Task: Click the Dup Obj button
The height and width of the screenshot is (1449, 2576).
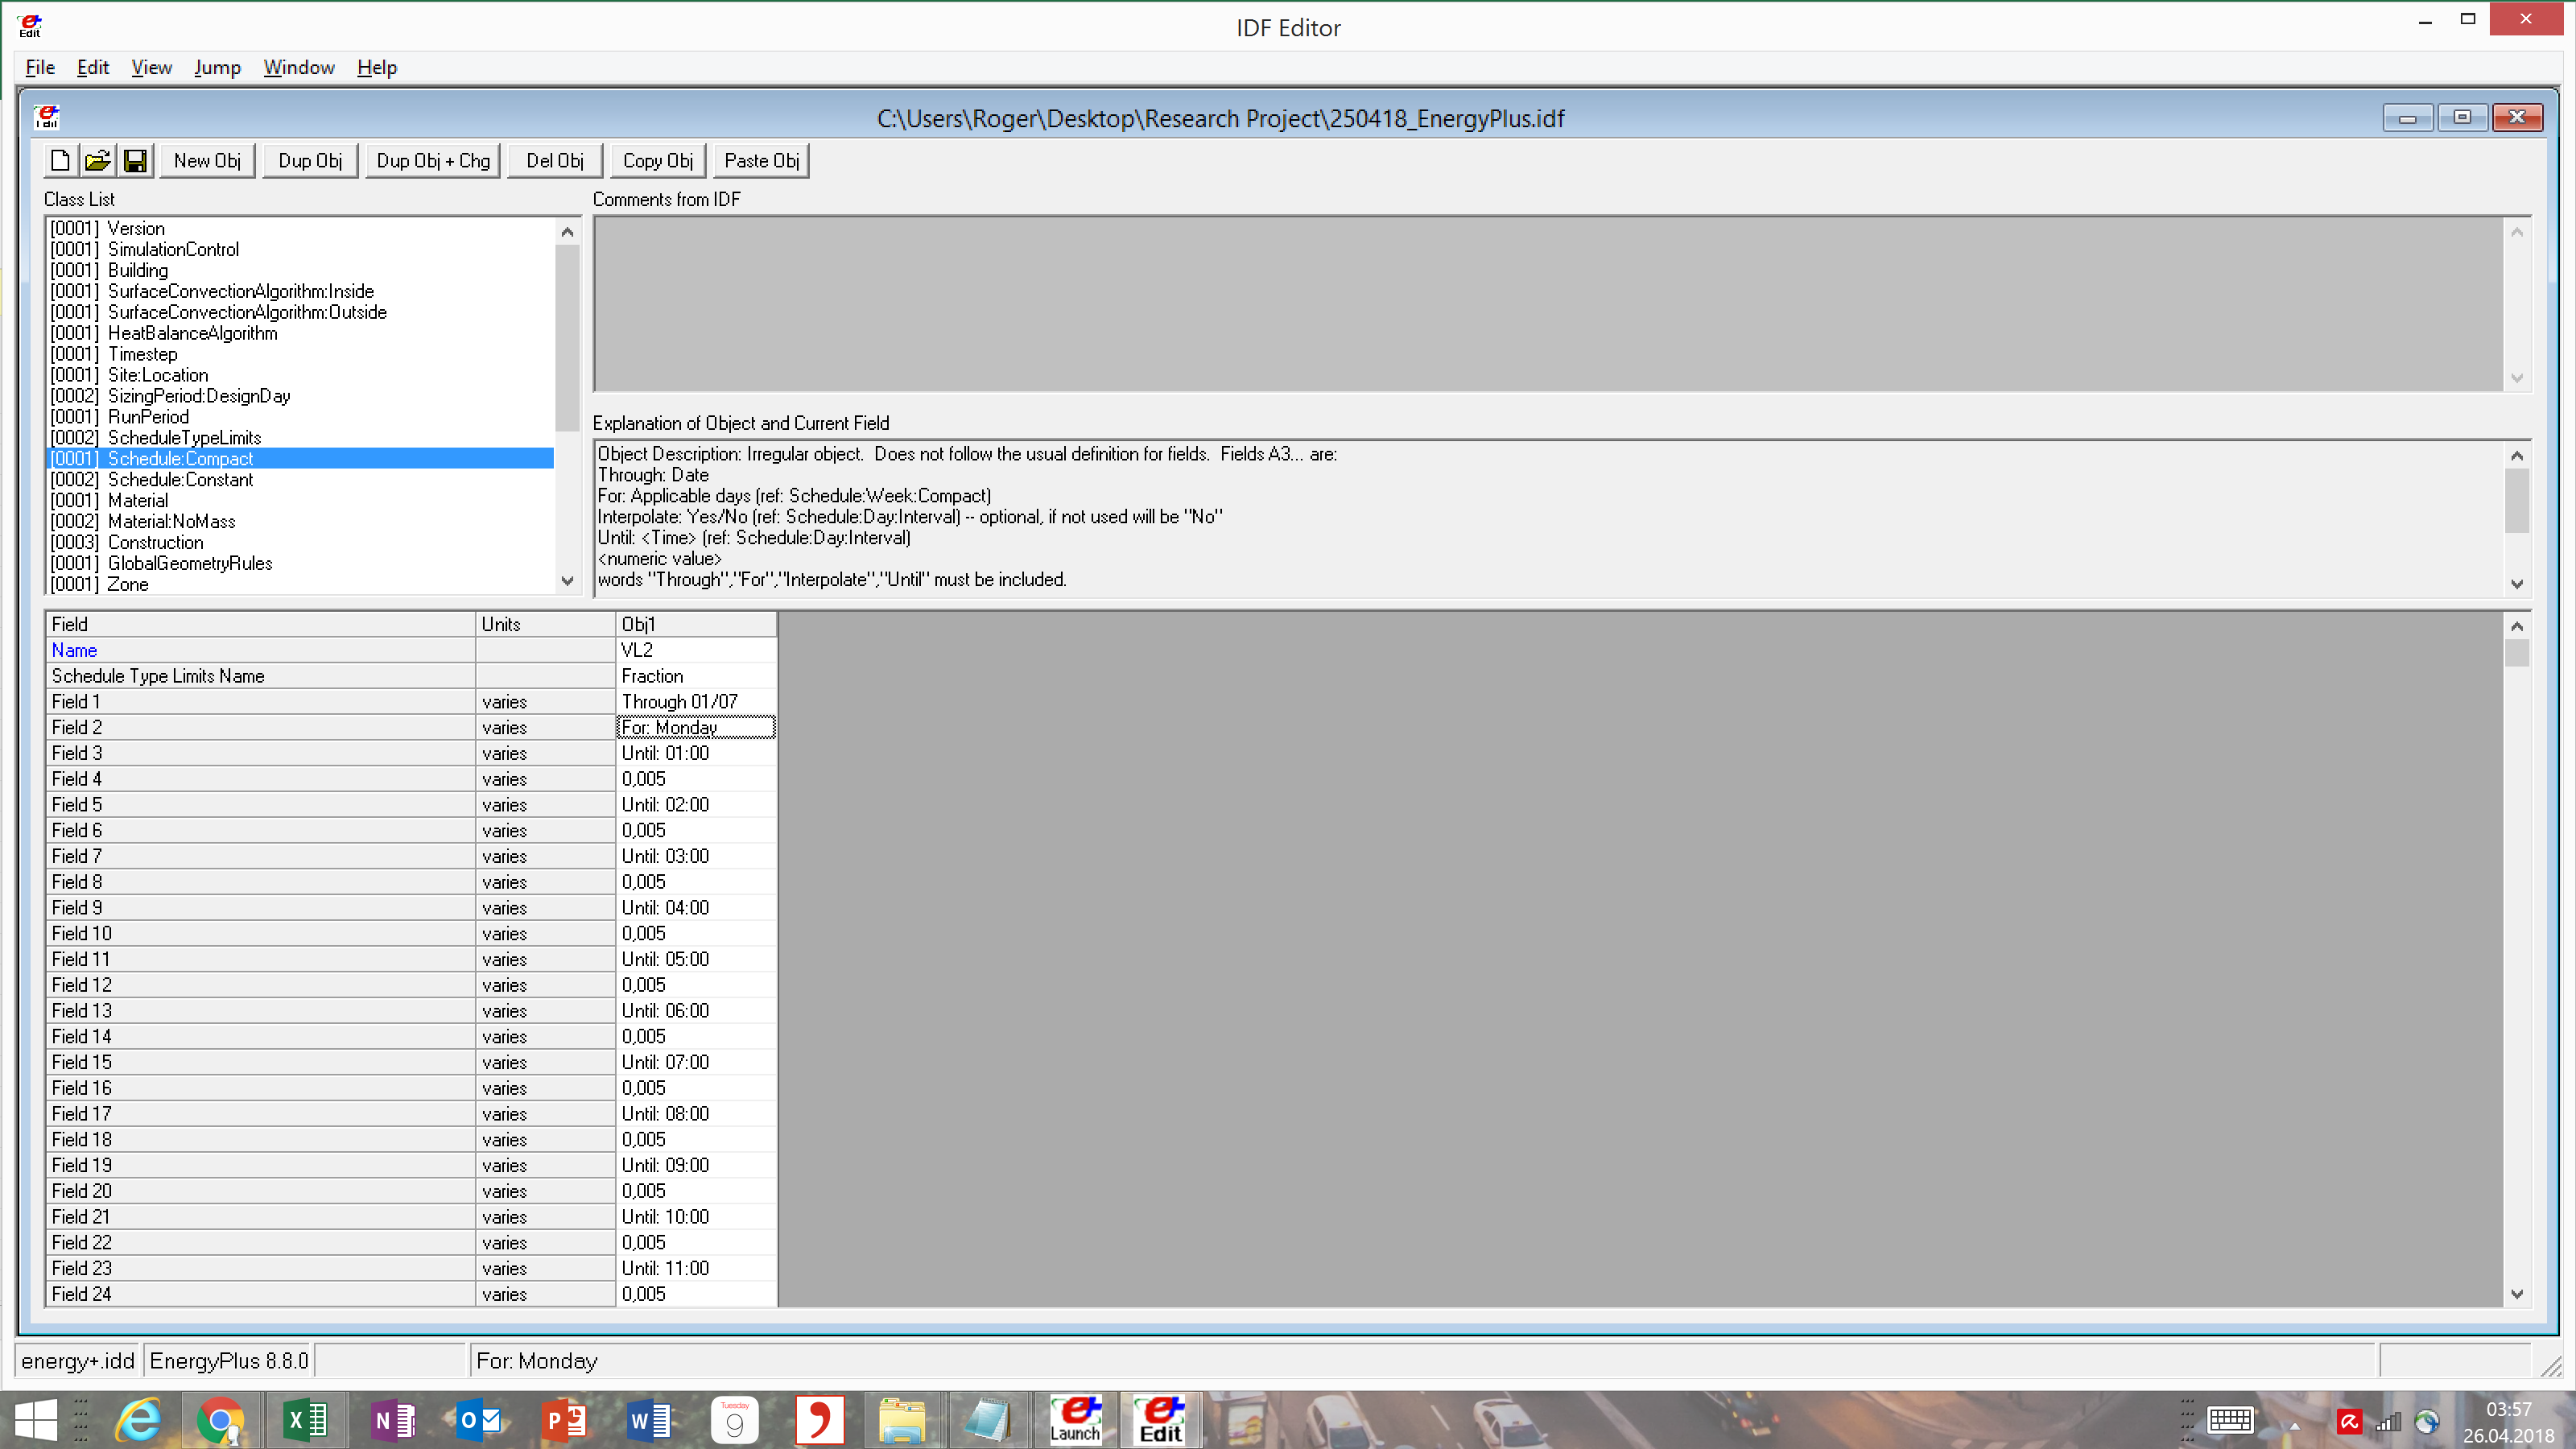Action: coord(310,161)
